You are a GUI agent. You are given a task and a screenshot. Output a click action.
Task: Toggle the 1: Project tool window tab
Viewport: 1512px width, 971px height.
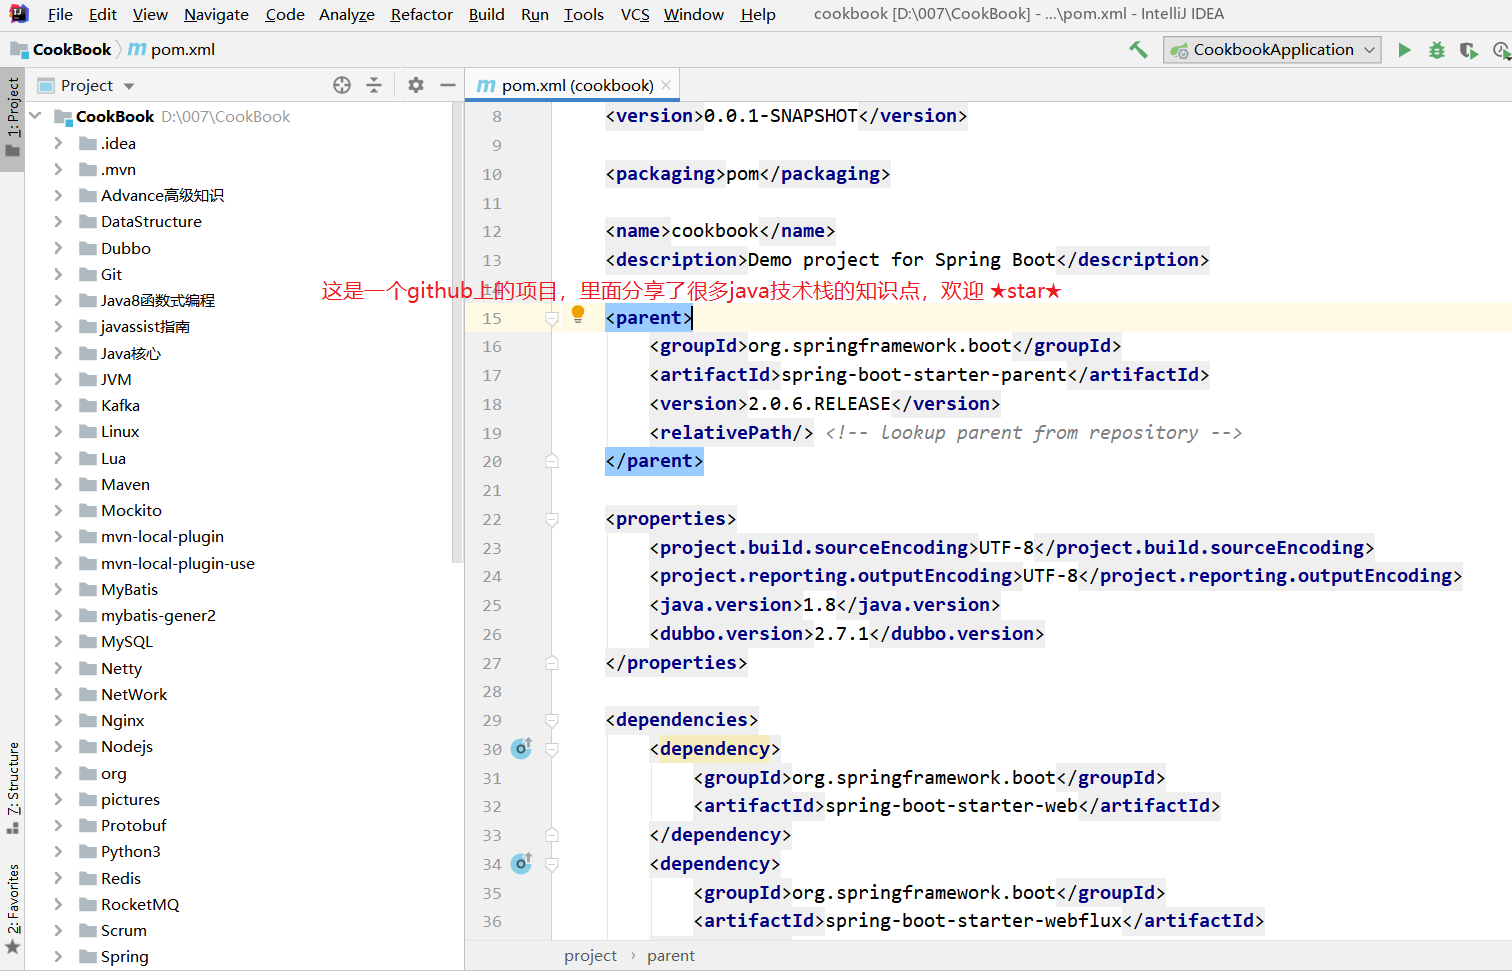[12, 120]
